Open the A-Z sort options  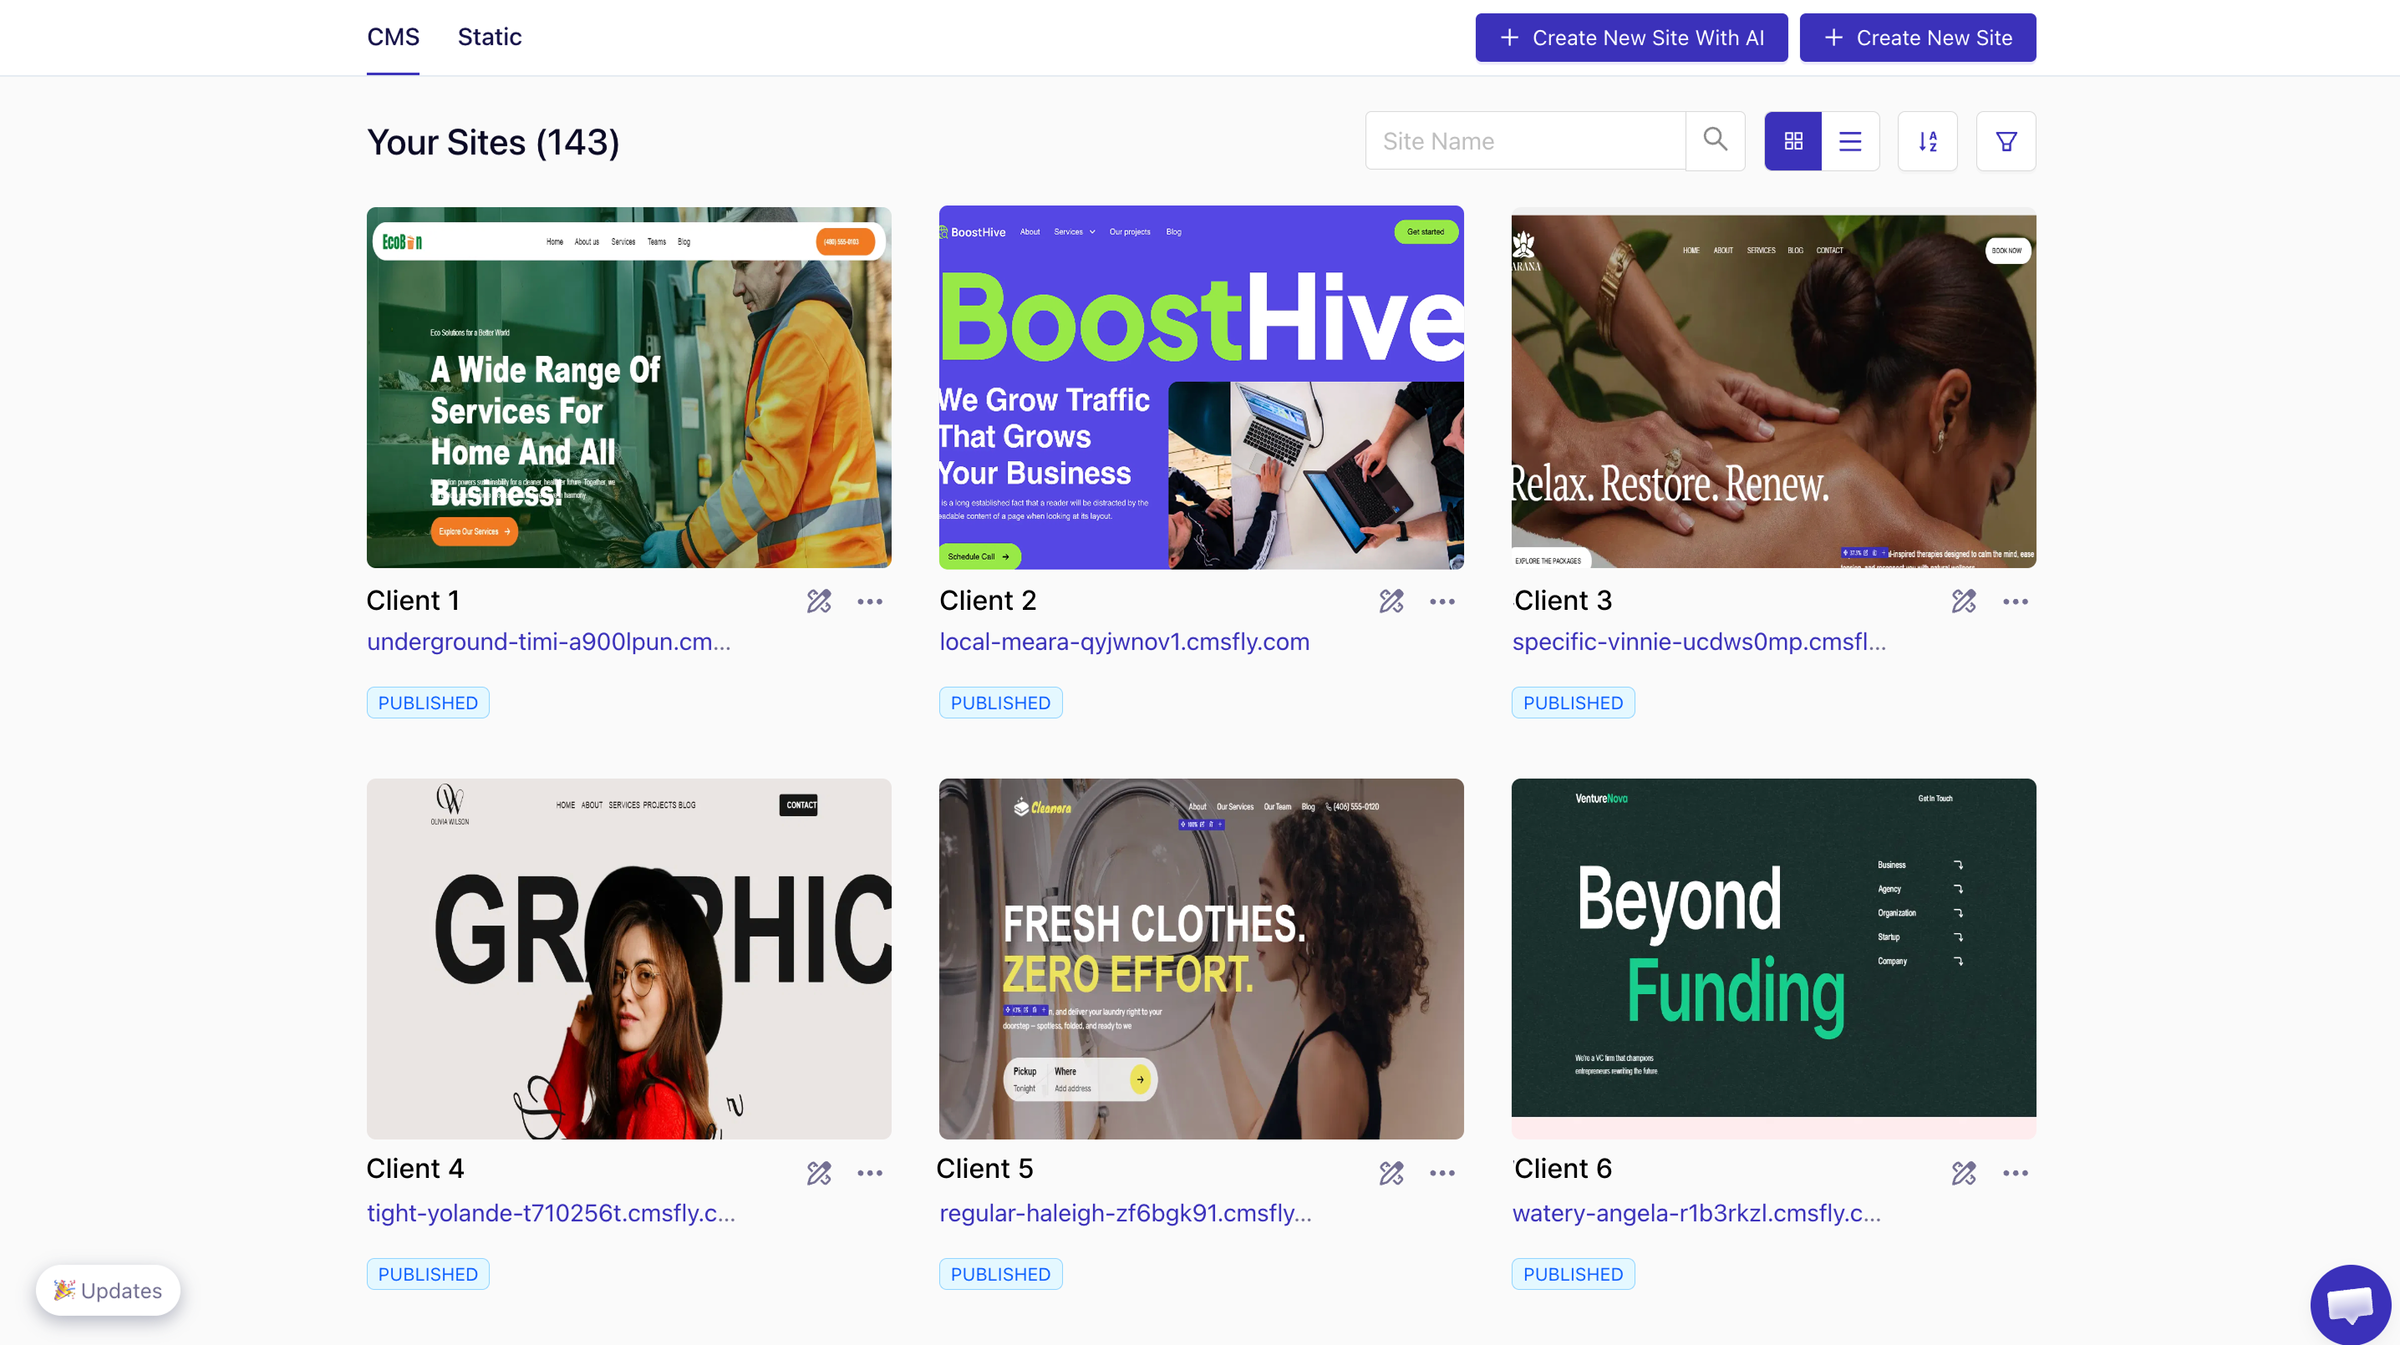click(1927, 141)
